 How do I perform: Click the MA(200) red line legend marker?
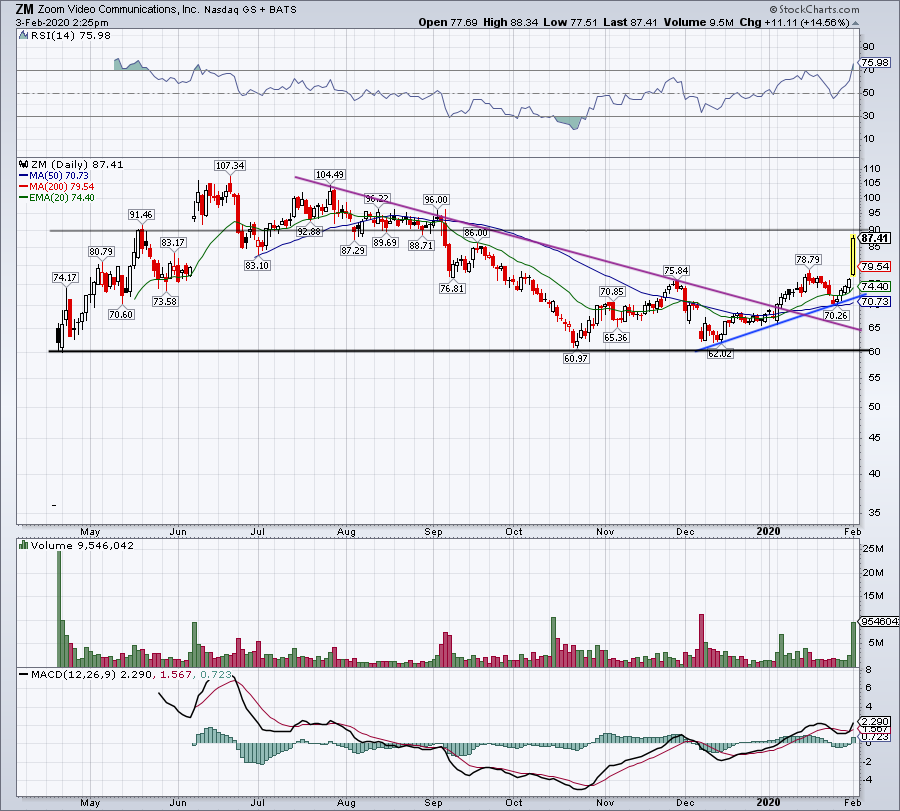[x=24, y=187]
